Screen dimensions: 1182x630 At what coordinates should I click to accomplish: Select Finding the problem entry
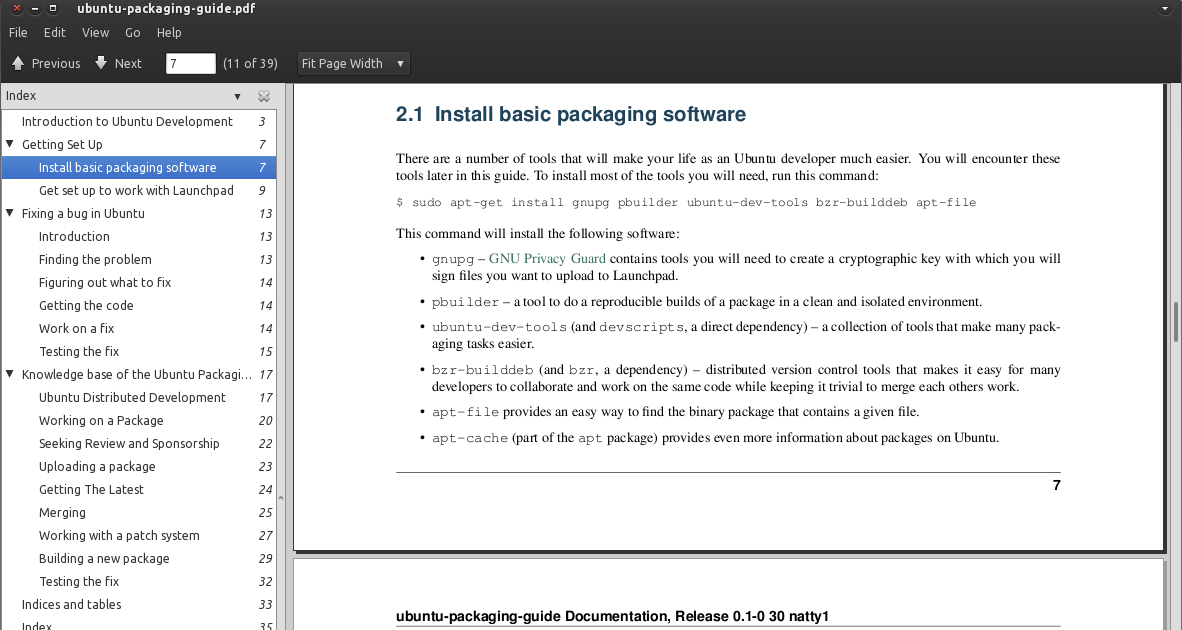tap(139, 259)
